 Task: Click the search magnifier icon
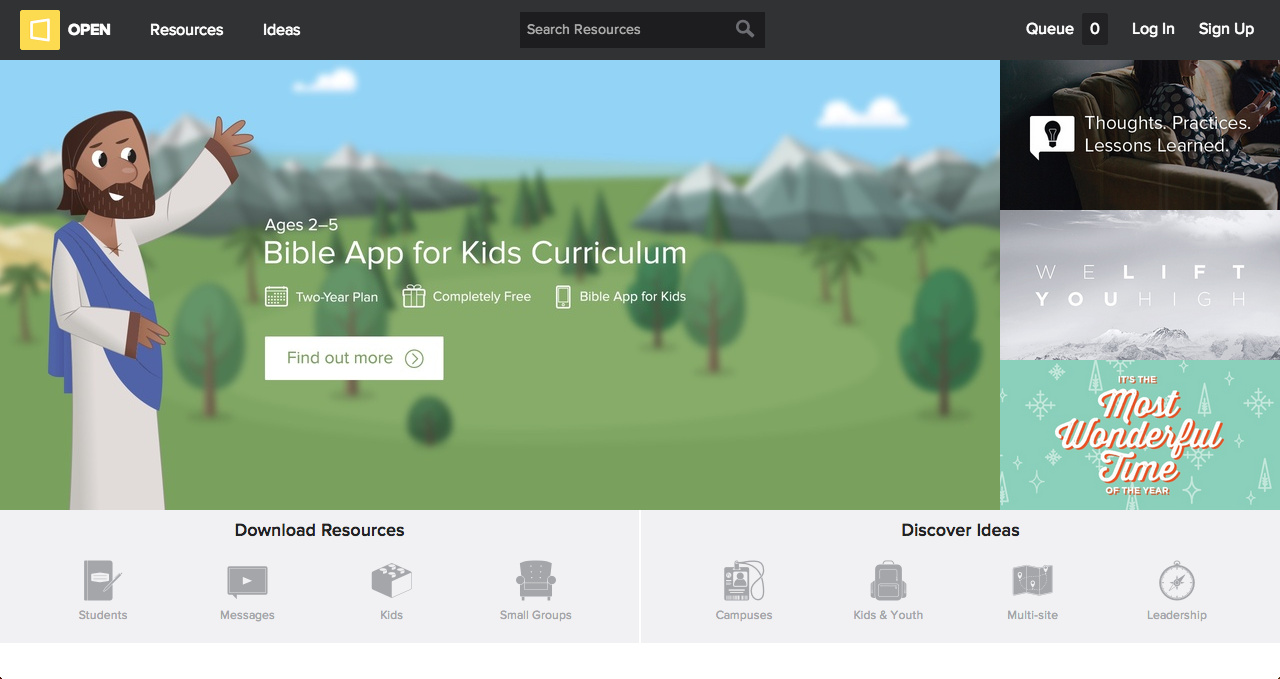tap(745, 29)
